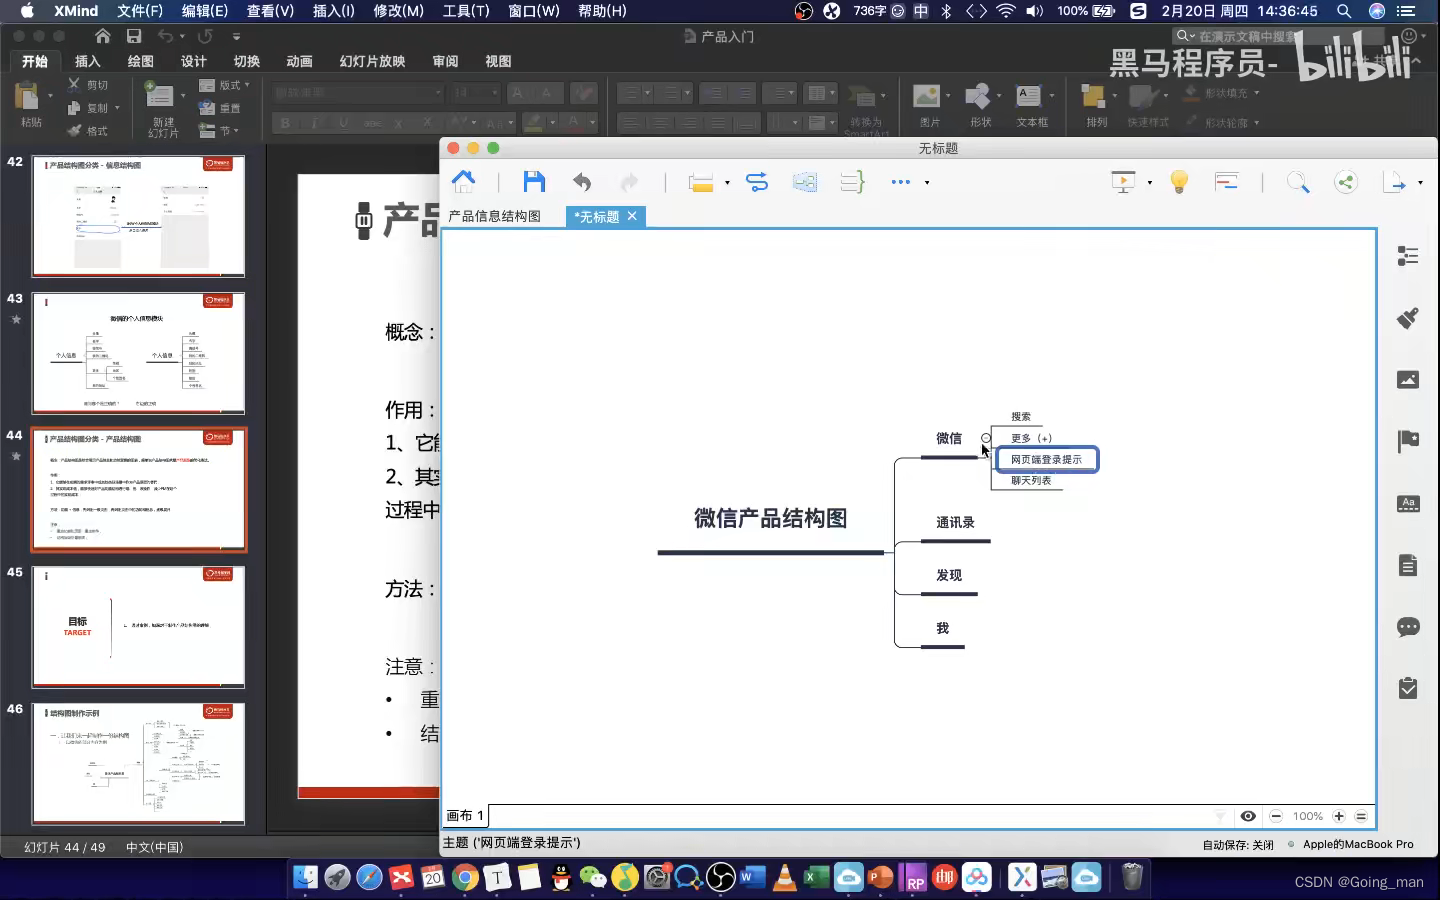Switch to the 动画 ribbon tab in PowerPoint
This screenshot has width=1440, height=900.
(299, 61)
